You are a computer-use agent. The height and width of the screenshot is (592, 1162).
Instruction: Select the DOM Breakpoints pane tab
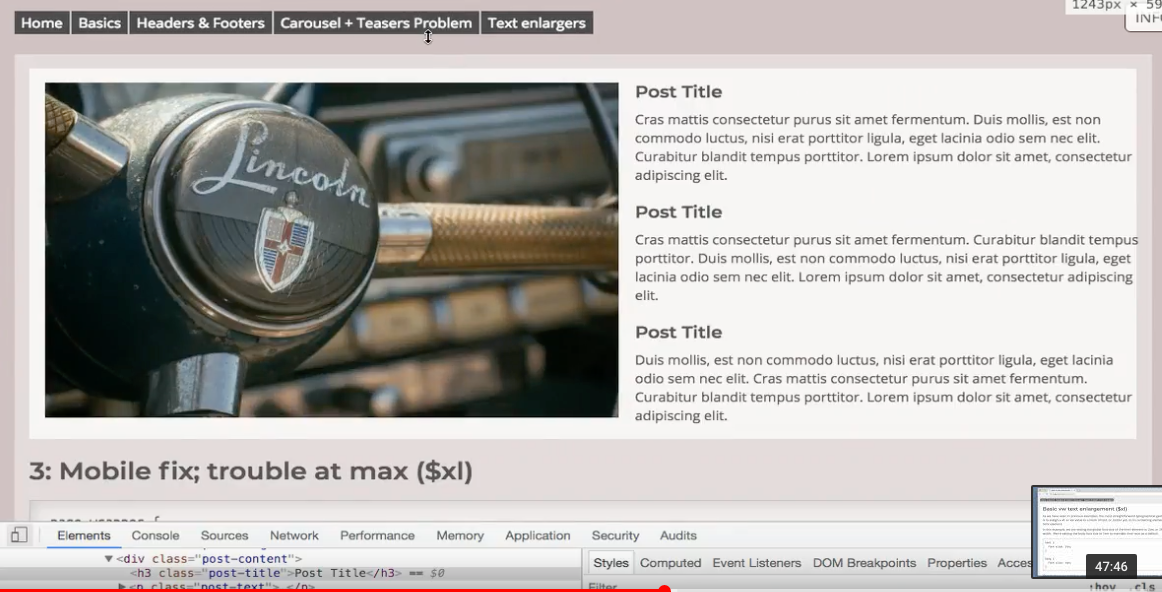click(x=864, y=563)
